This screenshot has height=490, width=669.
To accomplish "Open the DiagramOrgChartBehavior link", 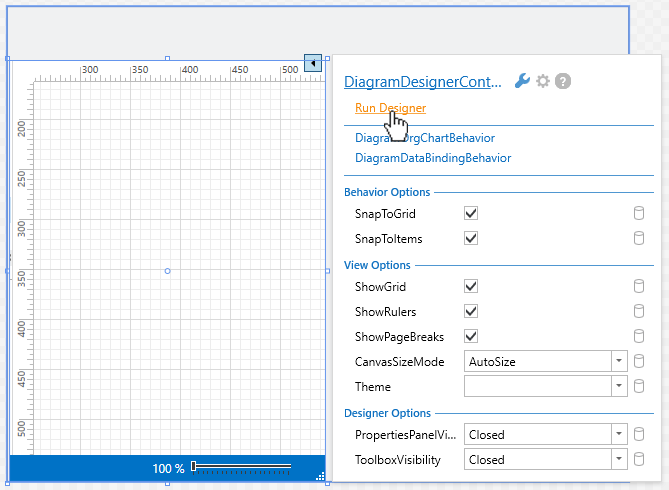I will 424,138.
